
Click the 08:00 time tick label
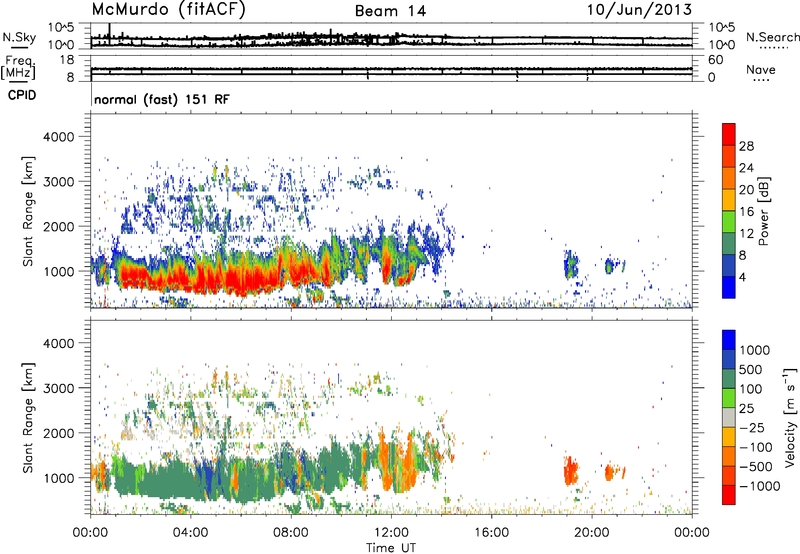(290, 533)
